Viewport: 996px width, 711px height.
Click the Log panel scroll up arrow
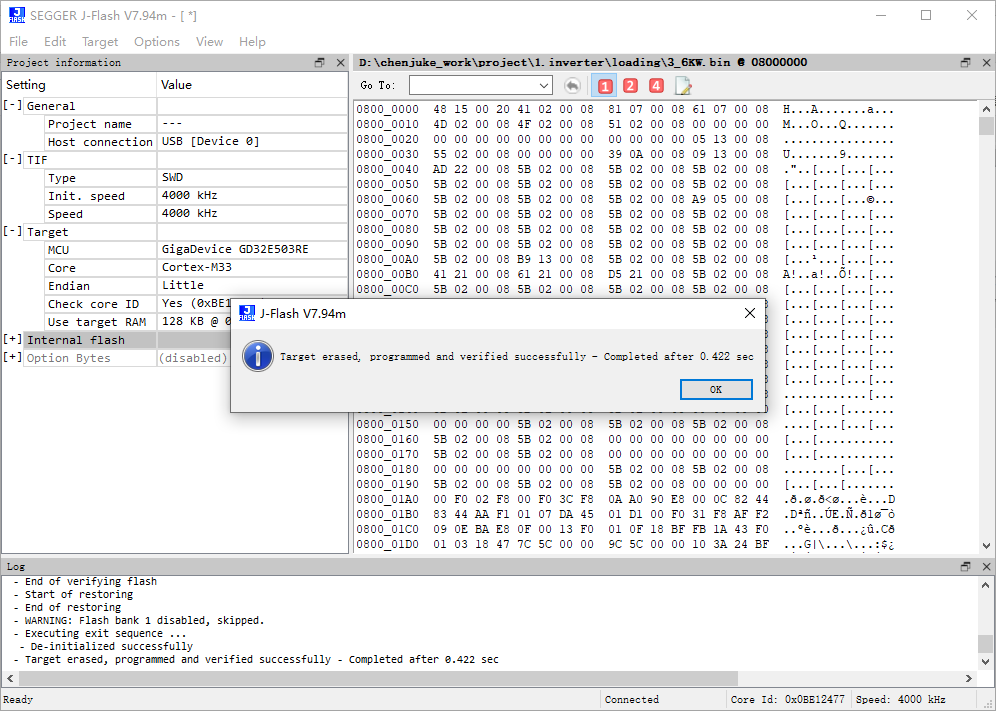point(986,584)
